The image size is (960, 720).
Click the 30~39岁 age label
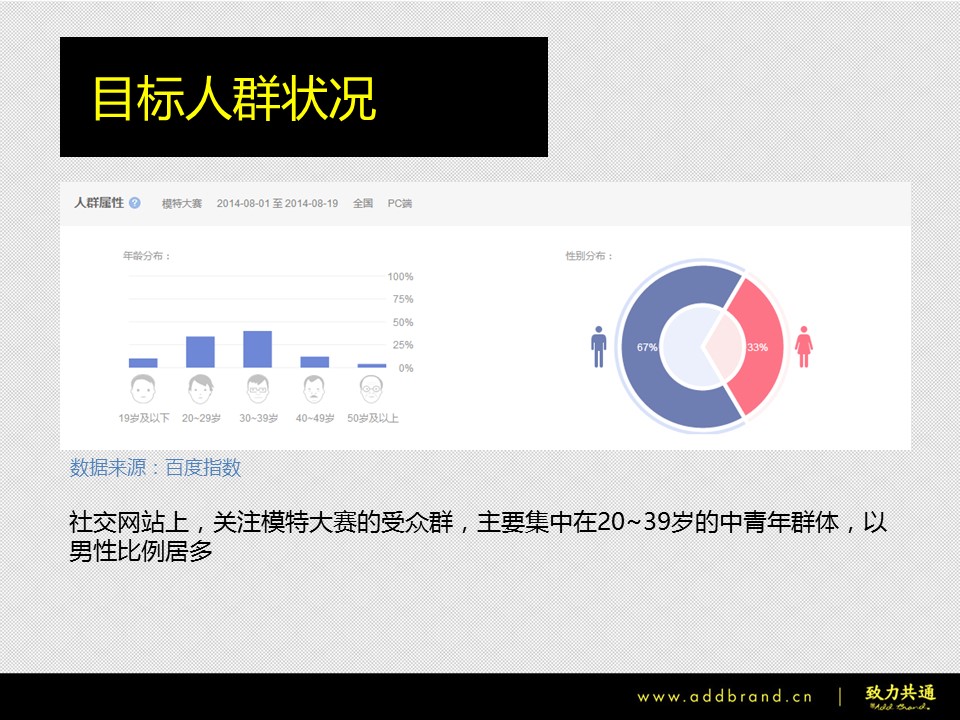[258, 418]
